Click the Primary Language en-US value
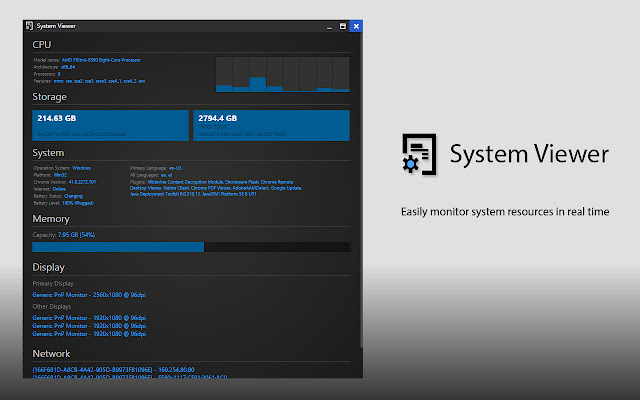 click(x=175, y=168)
